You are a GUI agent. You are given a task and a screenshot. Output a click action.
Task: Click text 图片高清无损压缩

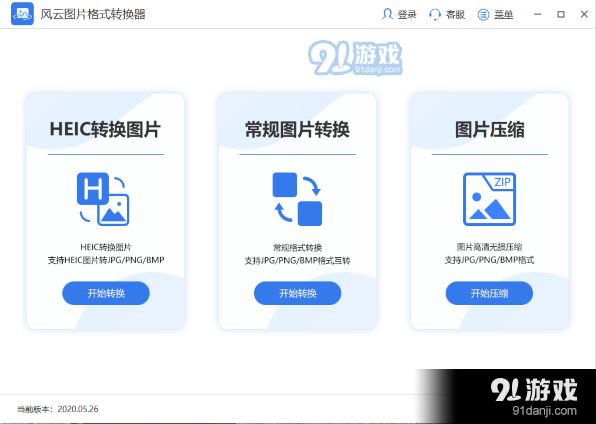click(x=489, y=247)
